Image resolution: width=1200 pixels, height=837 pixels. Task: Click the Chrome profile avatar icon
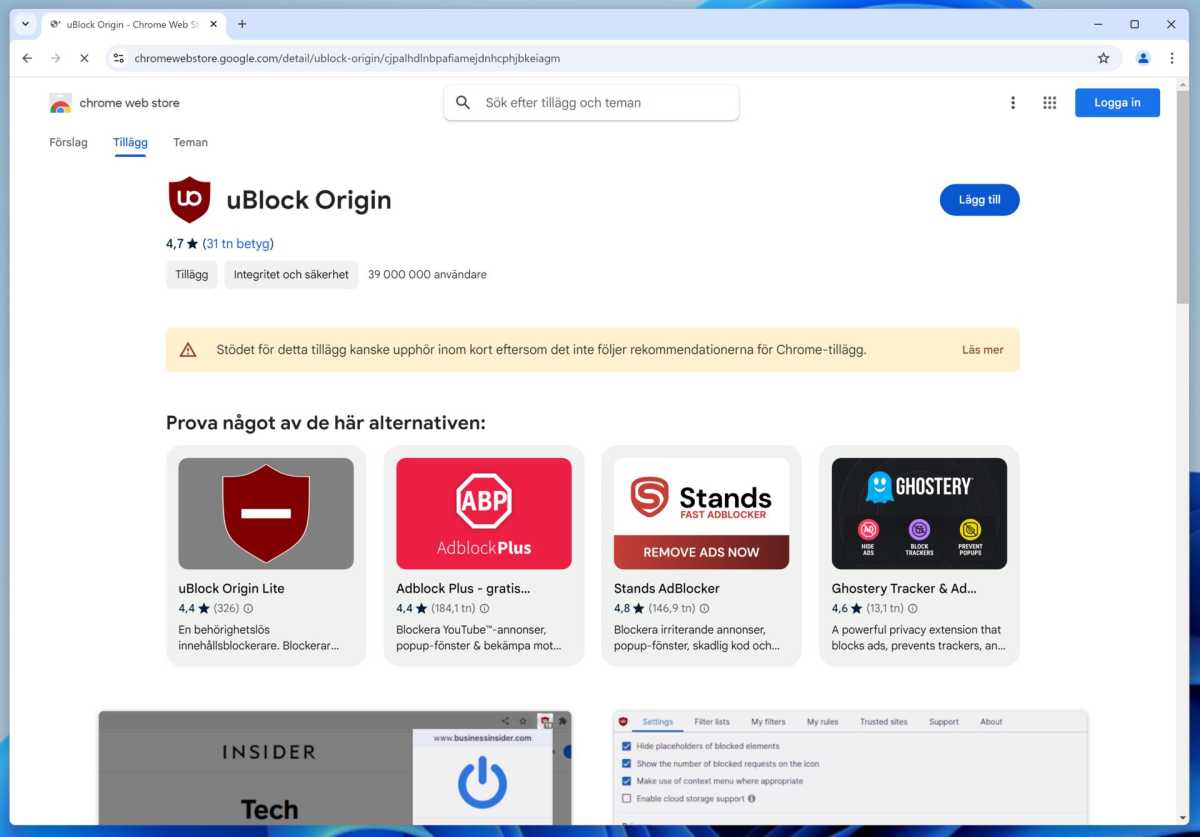pos(1143,58)
